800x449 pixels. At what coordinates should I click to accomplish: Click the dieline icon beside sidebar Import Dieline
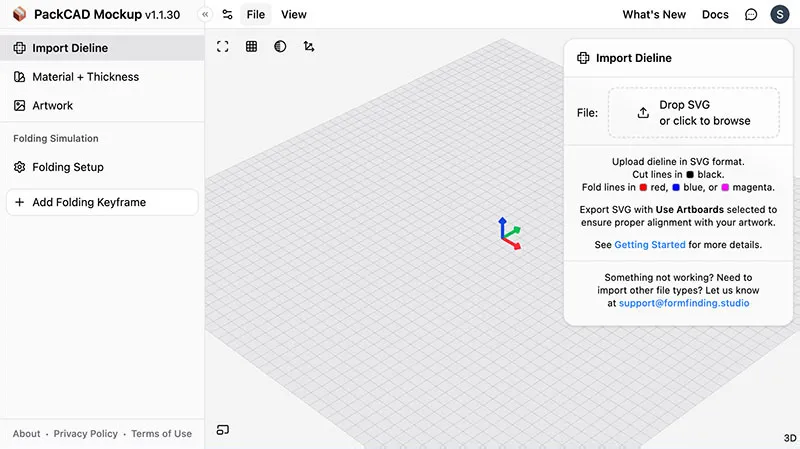click(19, 48)
